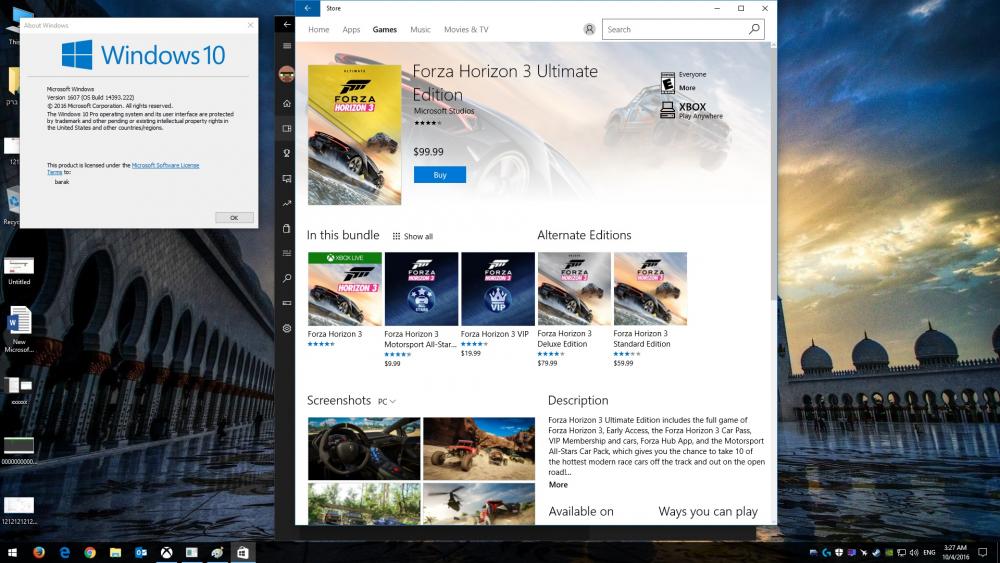Select the $99.99 price text

pyautogui.click(x=429, y=152)
